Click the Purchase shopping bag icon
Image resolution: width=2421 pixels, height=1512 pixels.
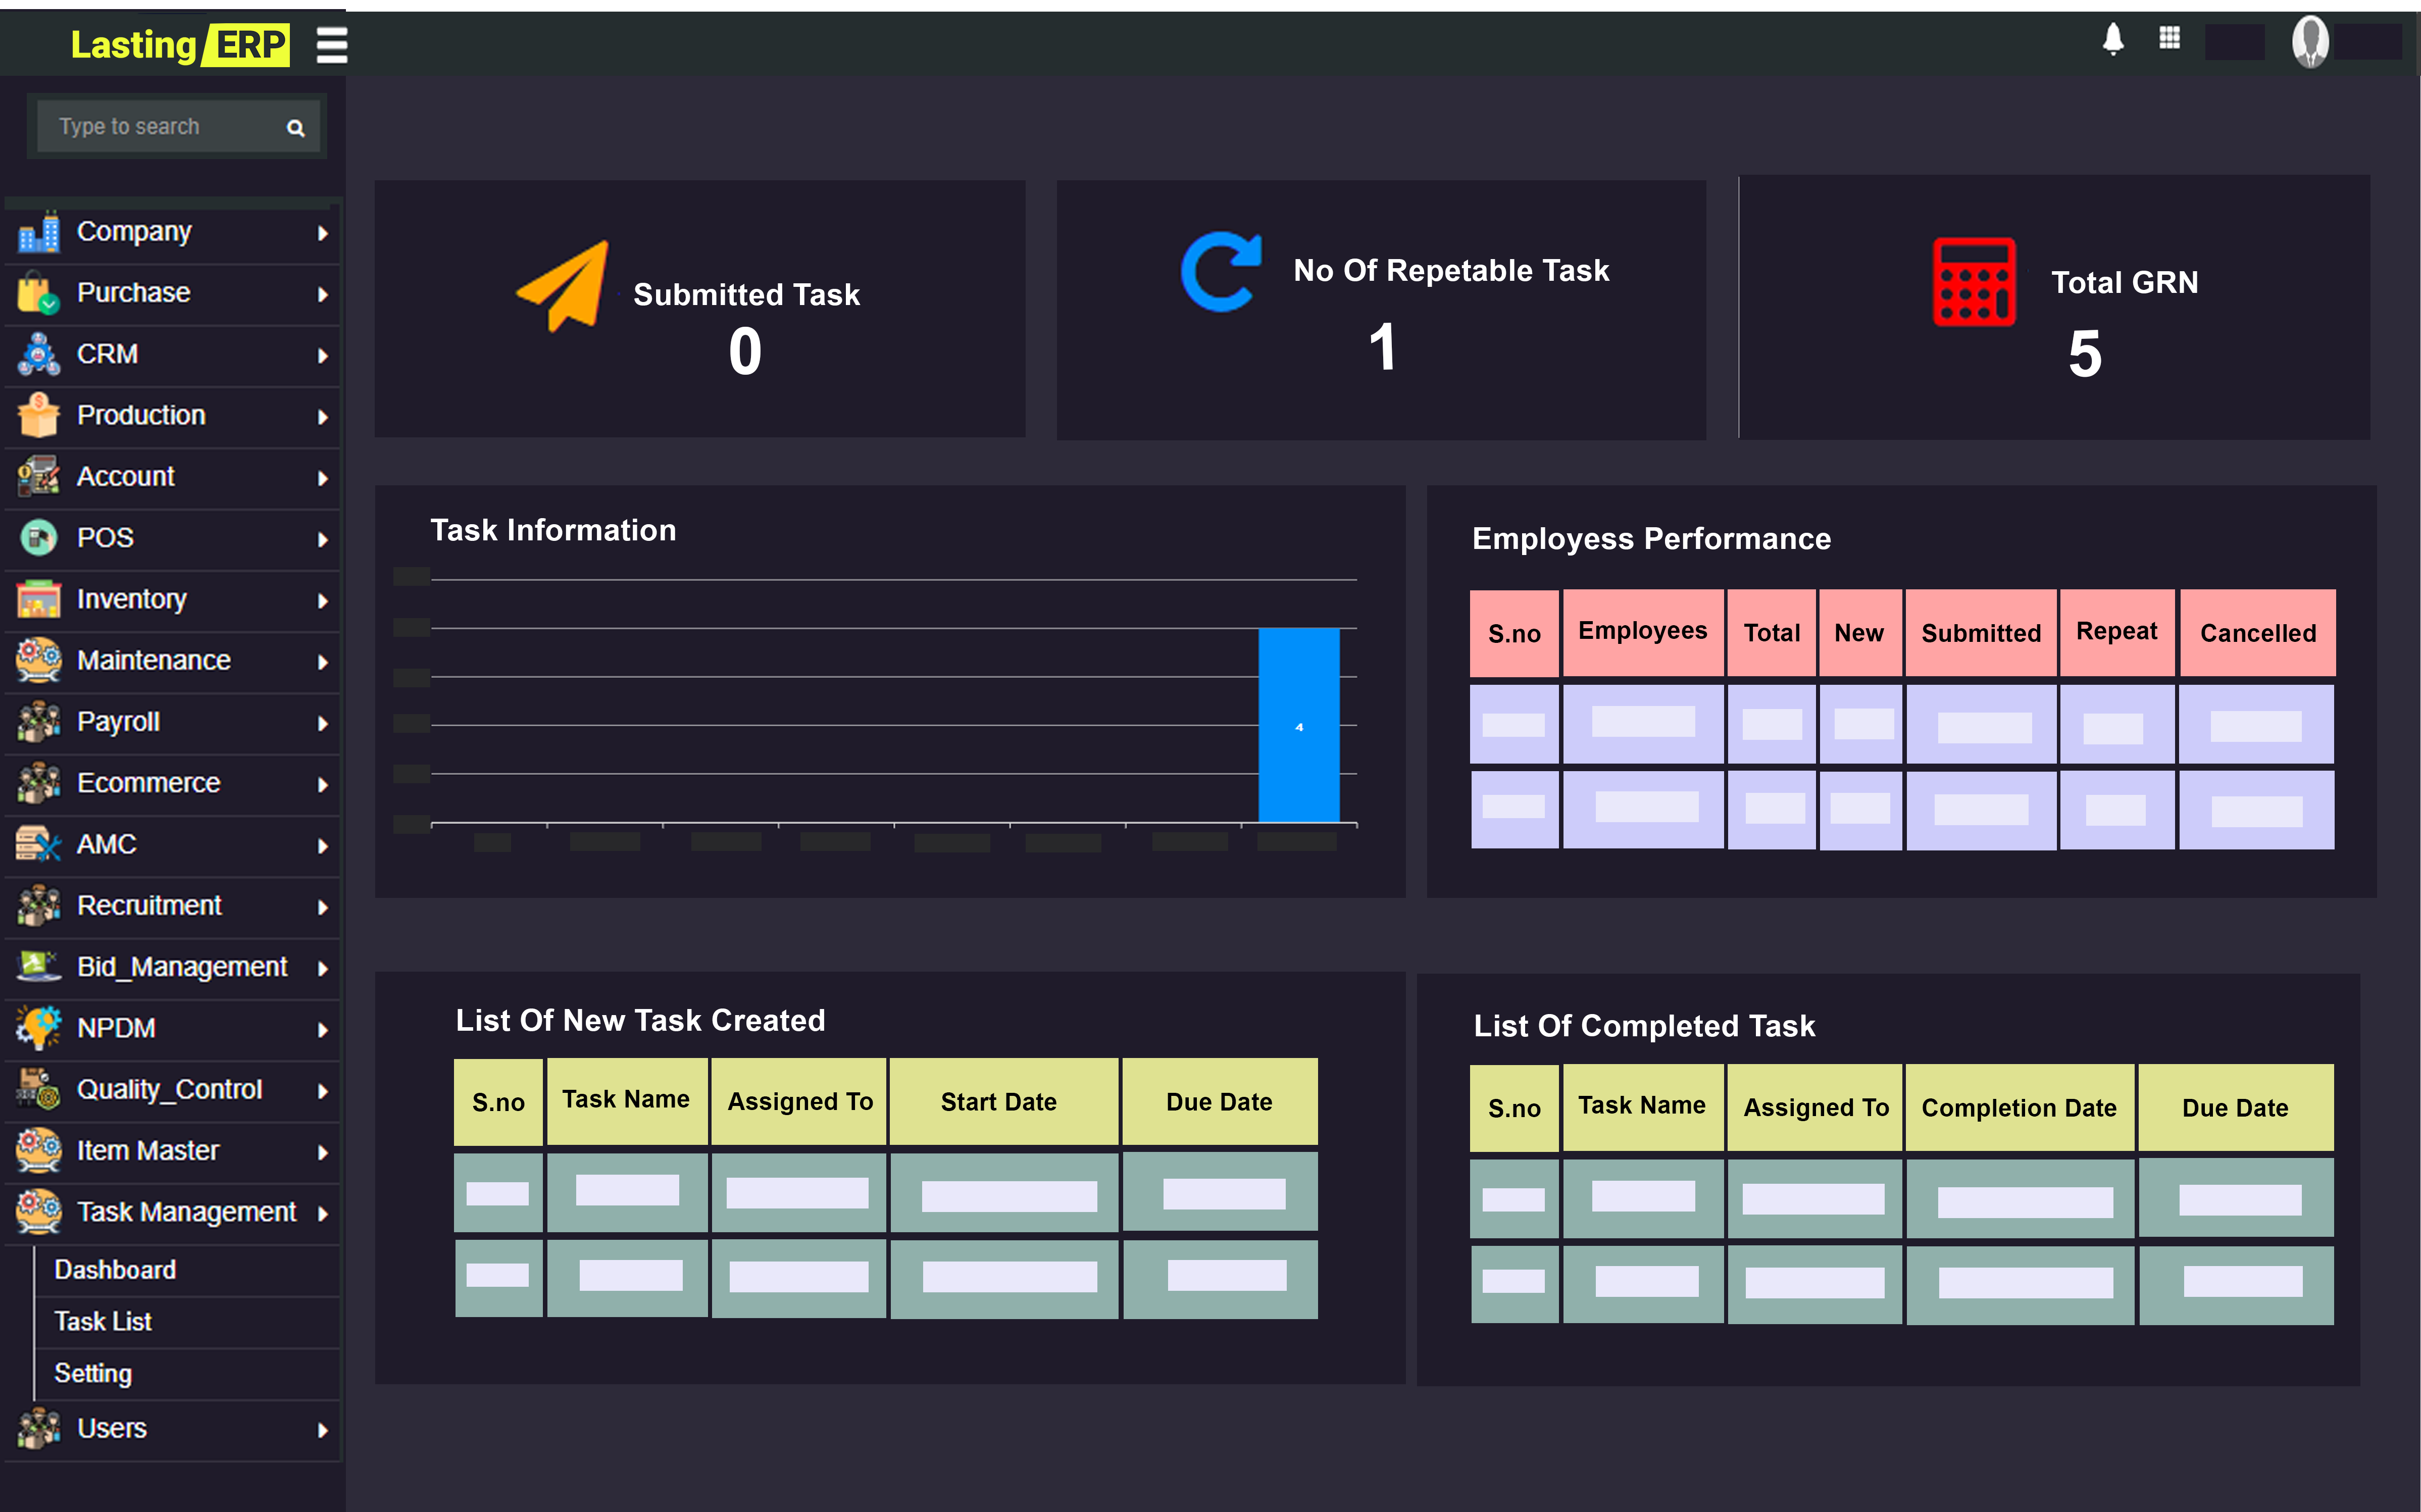click(38, 293)
